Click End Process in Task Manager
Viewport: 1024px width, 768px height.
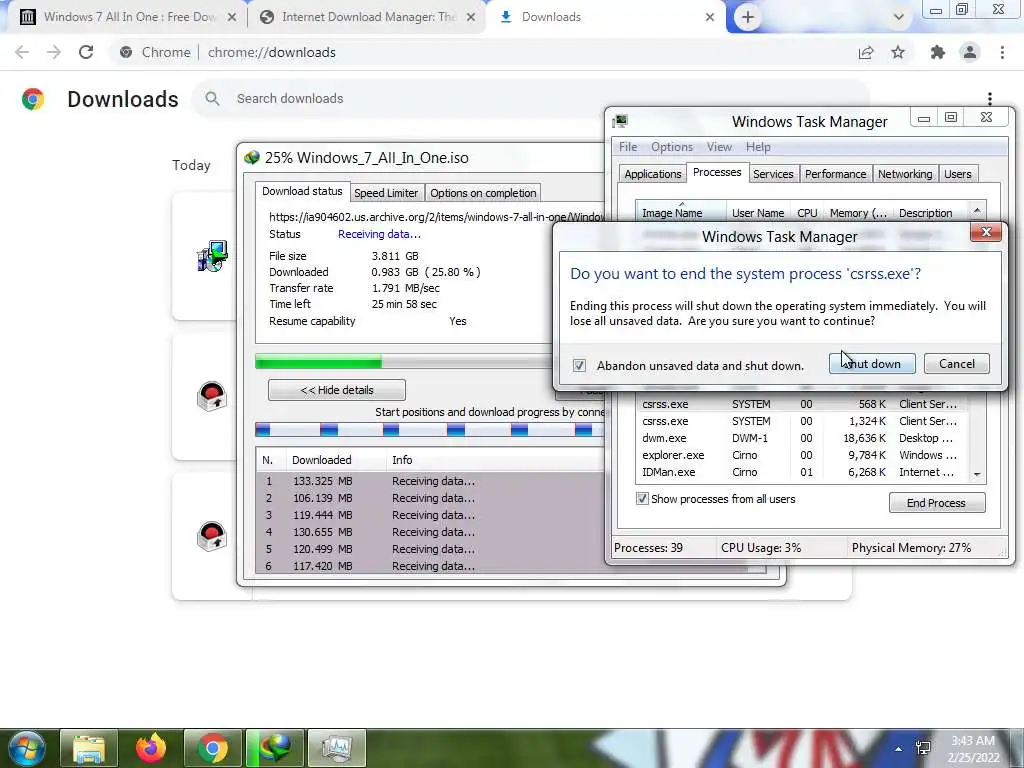pyautogui.click(x=936, y=503)
